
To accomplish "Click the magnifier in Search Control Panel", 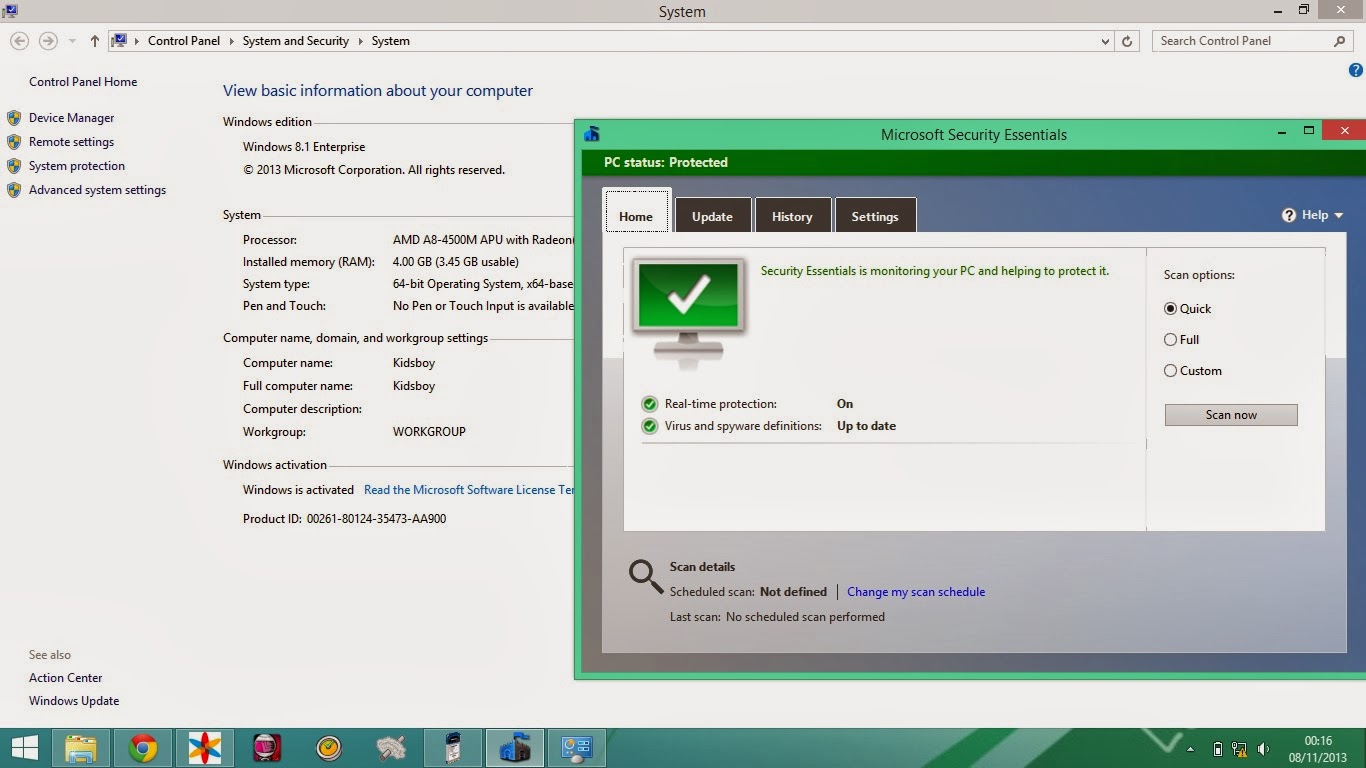I will [x=1340, y=41].
